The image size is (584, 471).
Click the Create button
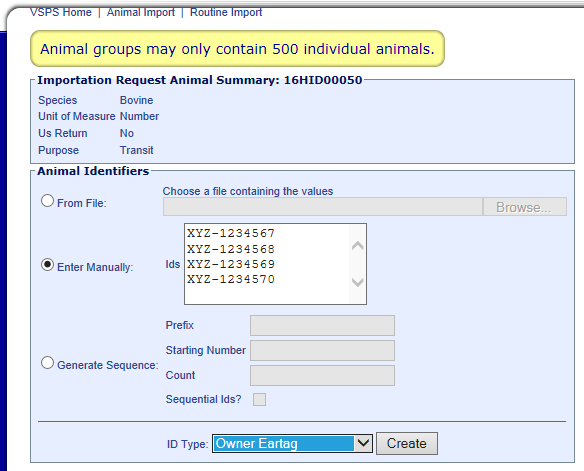tap(407, 443)
